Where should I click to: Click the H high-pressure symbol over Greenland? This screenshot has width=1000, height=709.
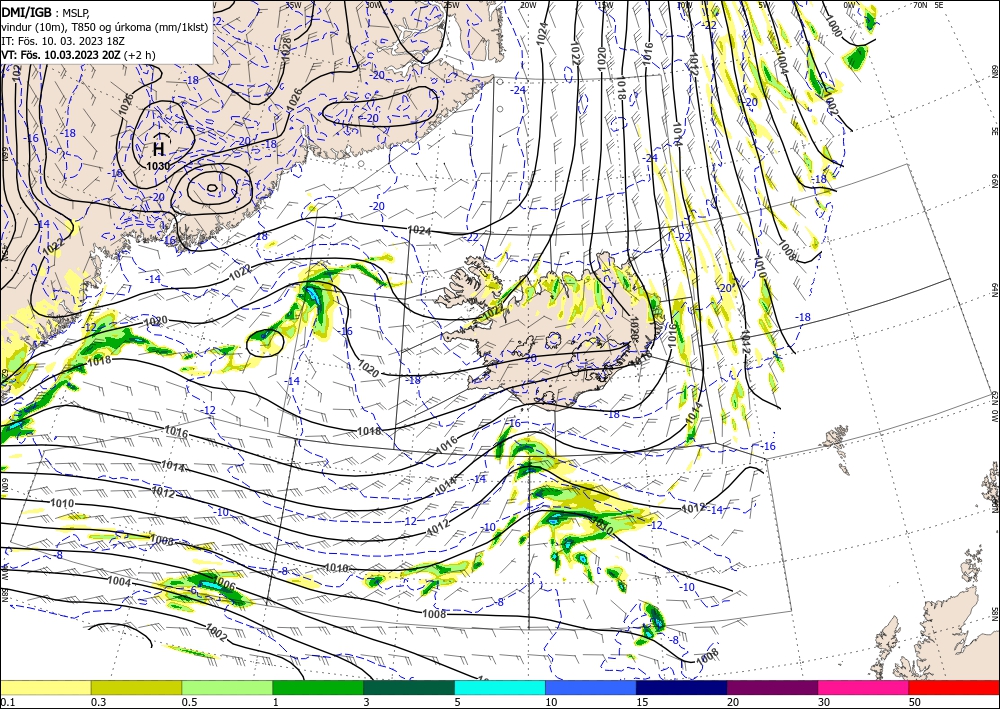coord(159,149)
